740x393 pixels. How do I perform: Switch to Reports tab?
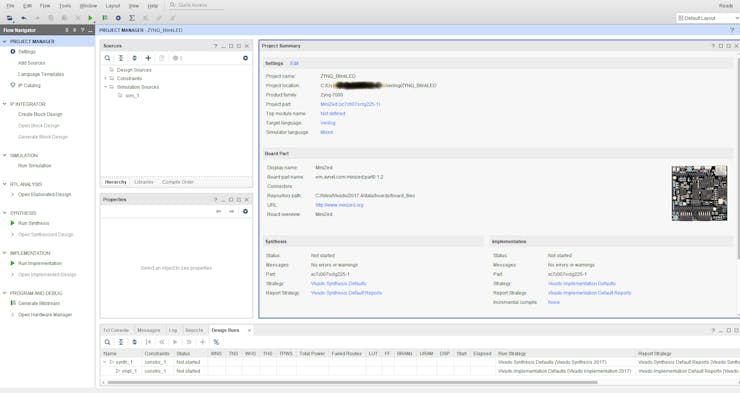click(194, 330)
